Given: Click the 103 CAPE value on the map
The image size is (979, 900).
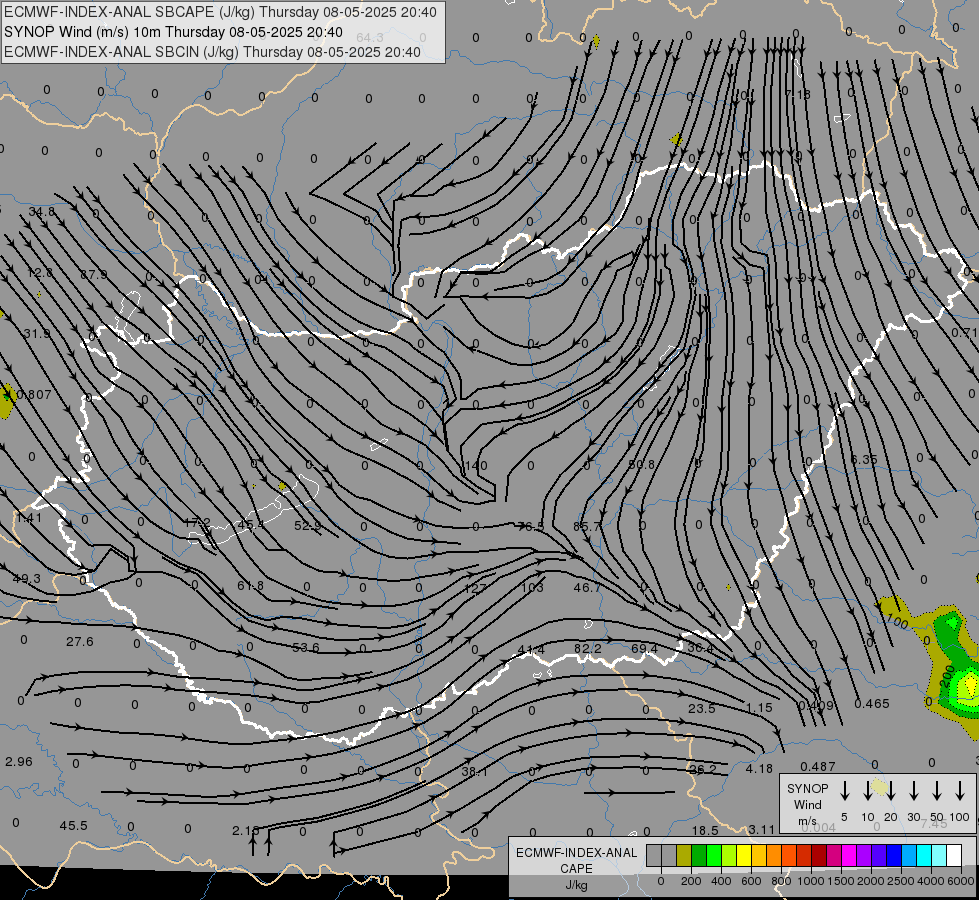Looking at the screenshot, I should [x=532, y=587].
